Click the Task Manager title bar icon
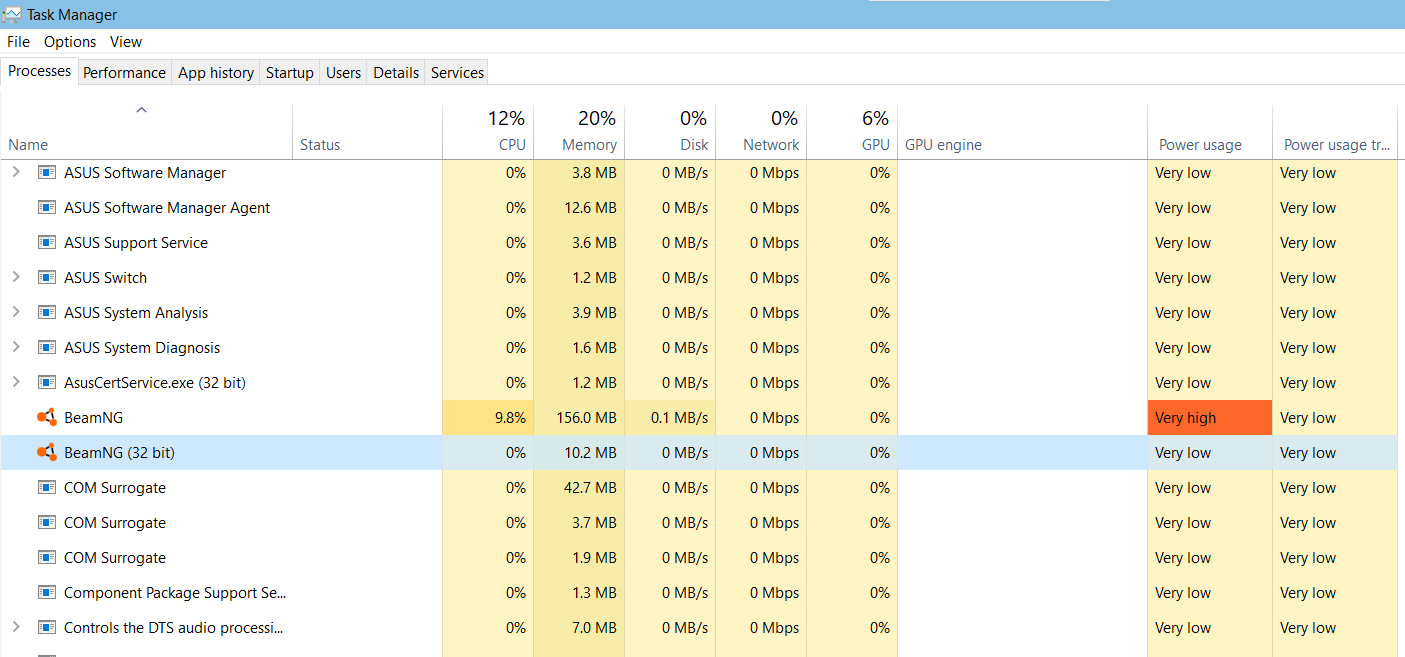The image size is (1405, 657). 13,15
